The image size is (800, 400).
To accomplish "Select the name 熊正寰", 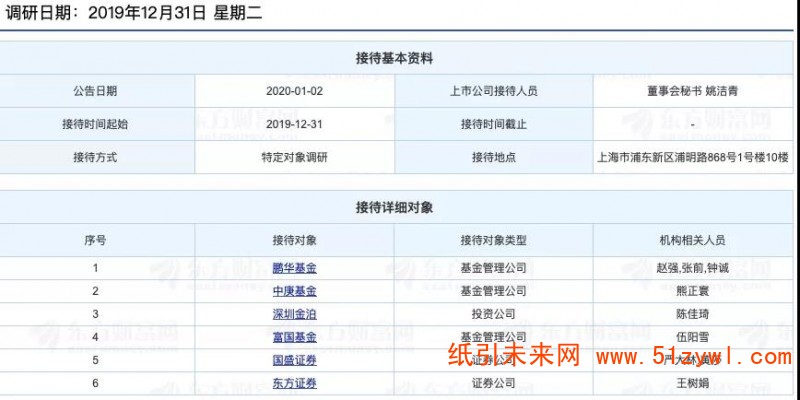I will pos(693,291).
